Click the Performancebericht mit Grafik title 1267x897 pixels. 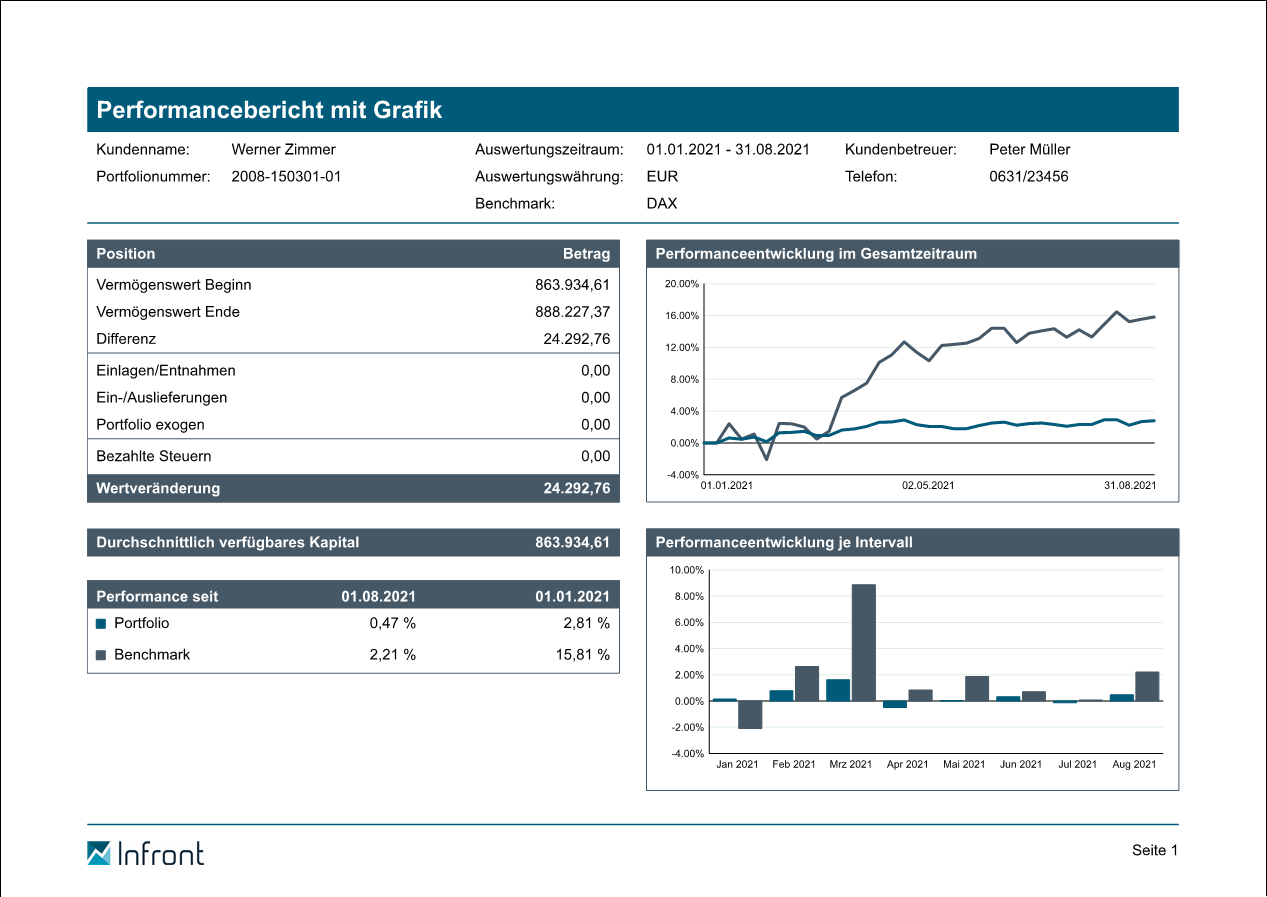(x=269, y=110)
